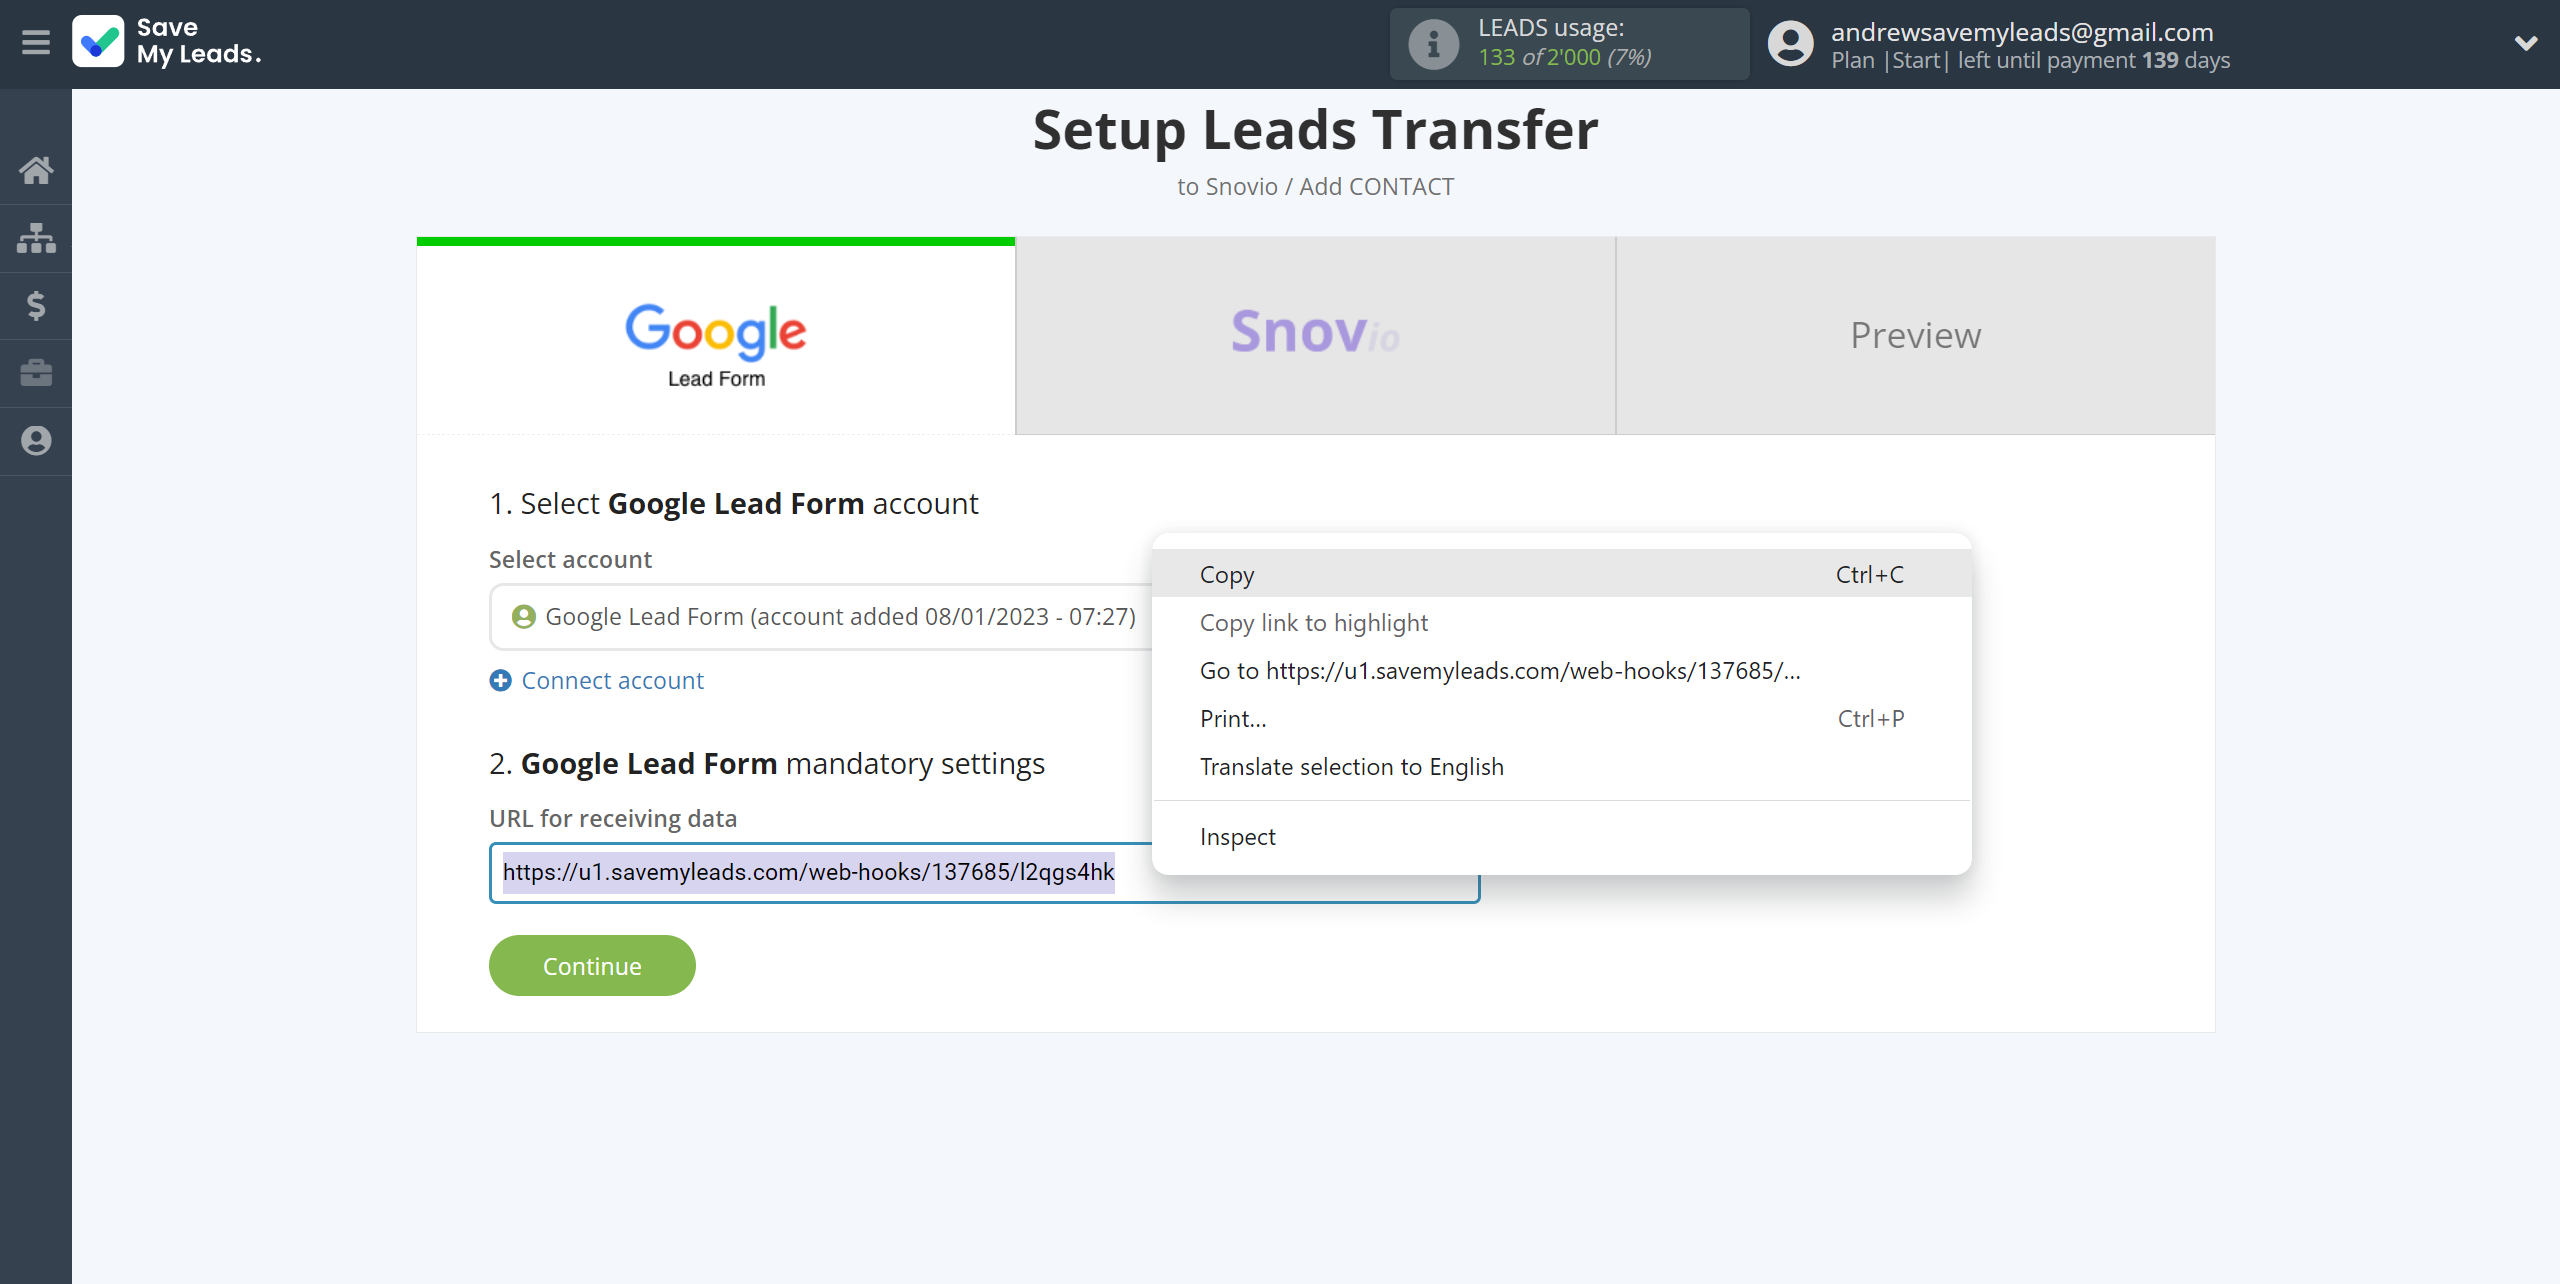Screen dimensions: 2560x1284
Task: Choose Copy link to highlight
Action: click(1561, 622)
